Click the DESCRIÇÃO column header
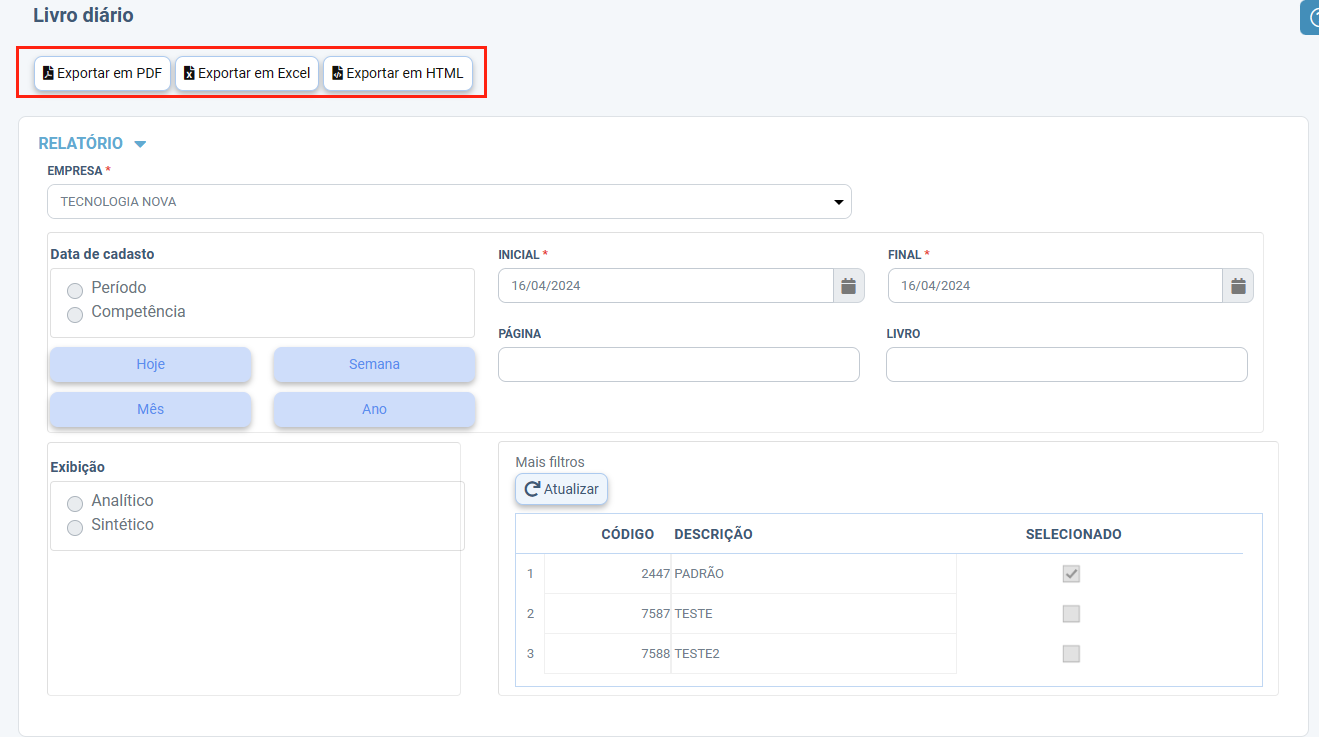This screenshot has height=737, width=1319. 713,534
